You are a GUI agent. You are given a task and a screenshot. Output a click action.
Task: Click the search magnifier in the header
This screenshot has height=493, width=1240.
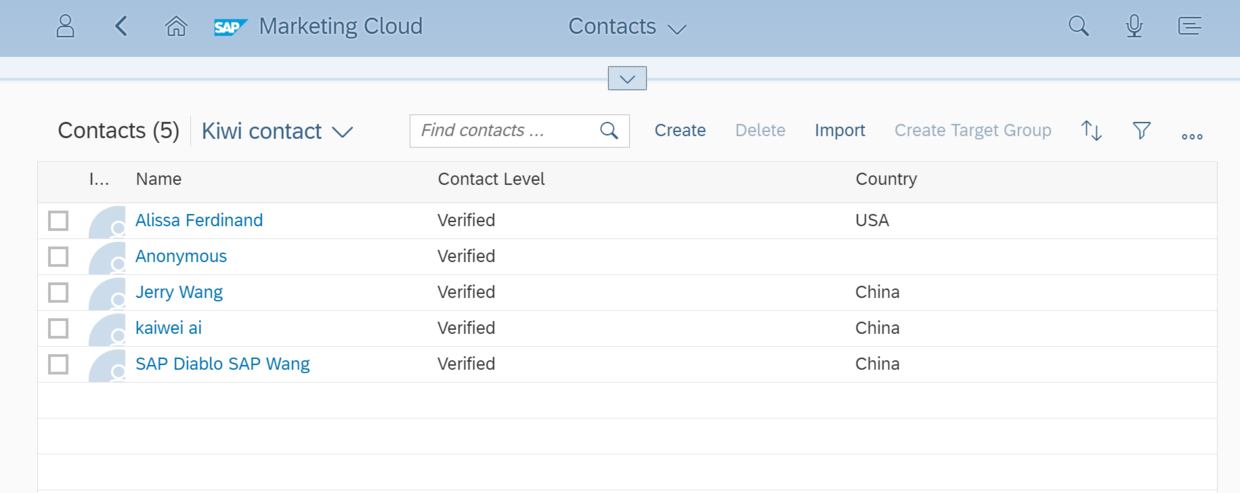pyautogui.click(x=1078, y=27)
